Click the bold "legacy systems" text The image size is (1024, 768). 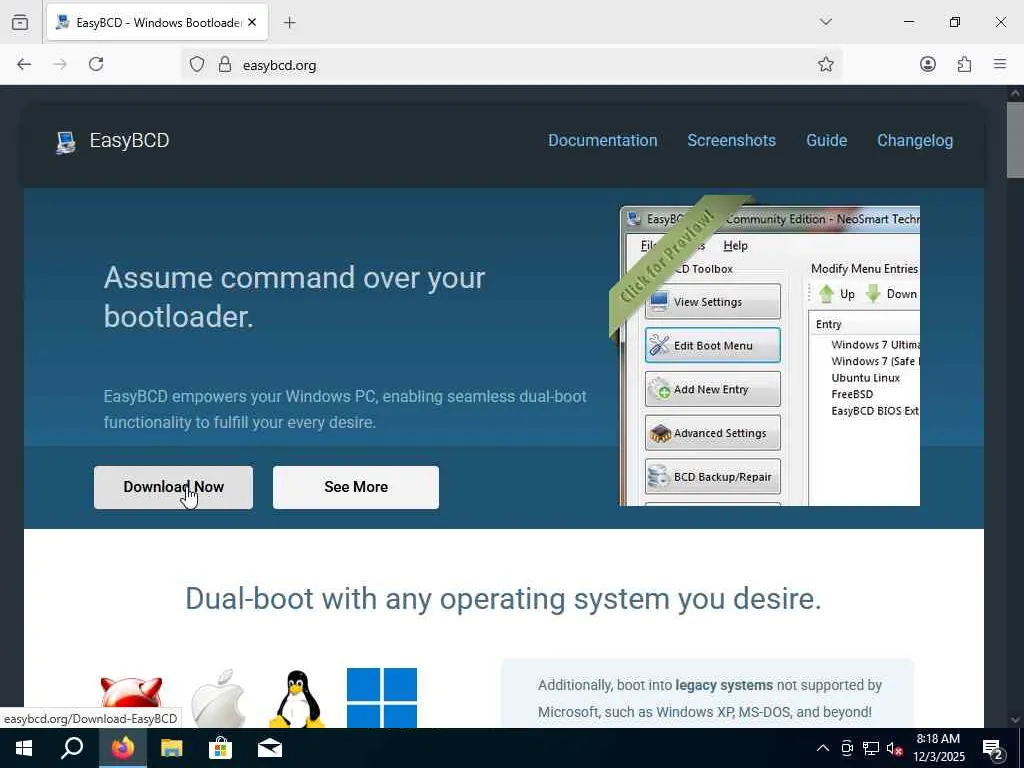tap(724, 685)
